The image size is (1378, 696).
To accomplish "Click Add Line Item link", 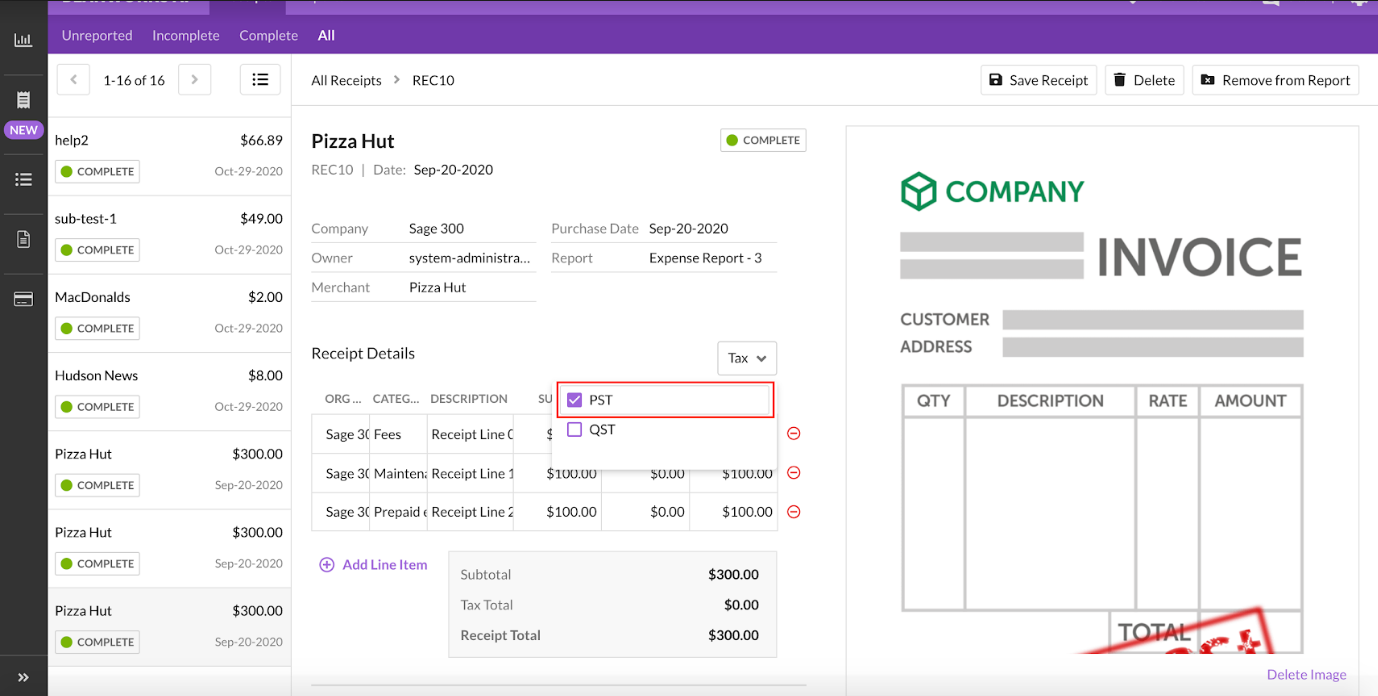I will click(x=373, y=565).
